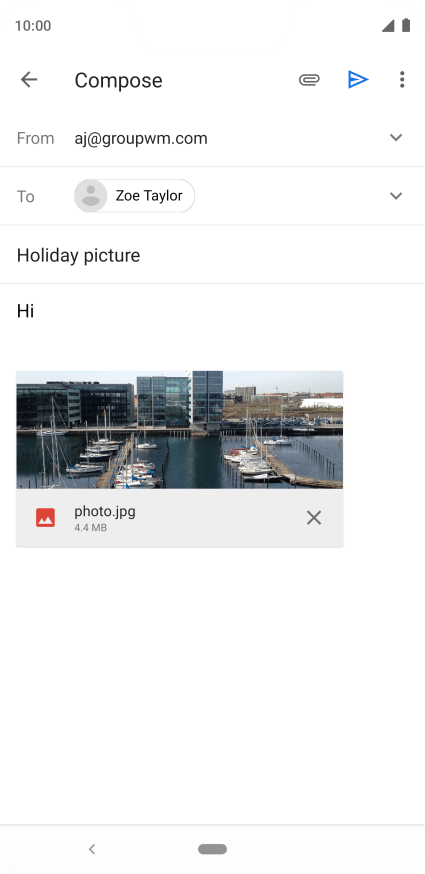This screenshot has height=874, width=425.
Task: Select the Zoe Taylor recipient chip
Action: pos(134,196)
